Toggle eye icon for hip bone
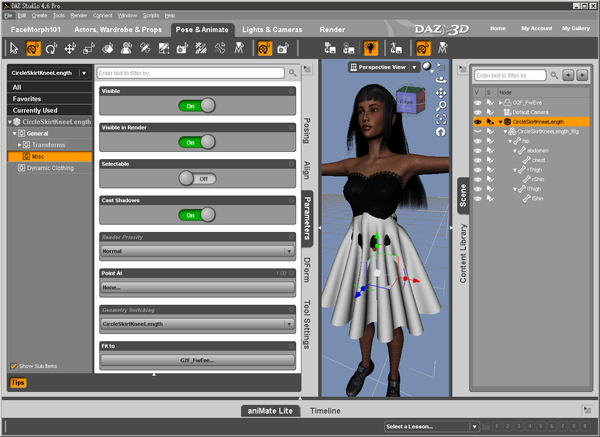Viewport: 600px width, 437px height. click(478, 141)
